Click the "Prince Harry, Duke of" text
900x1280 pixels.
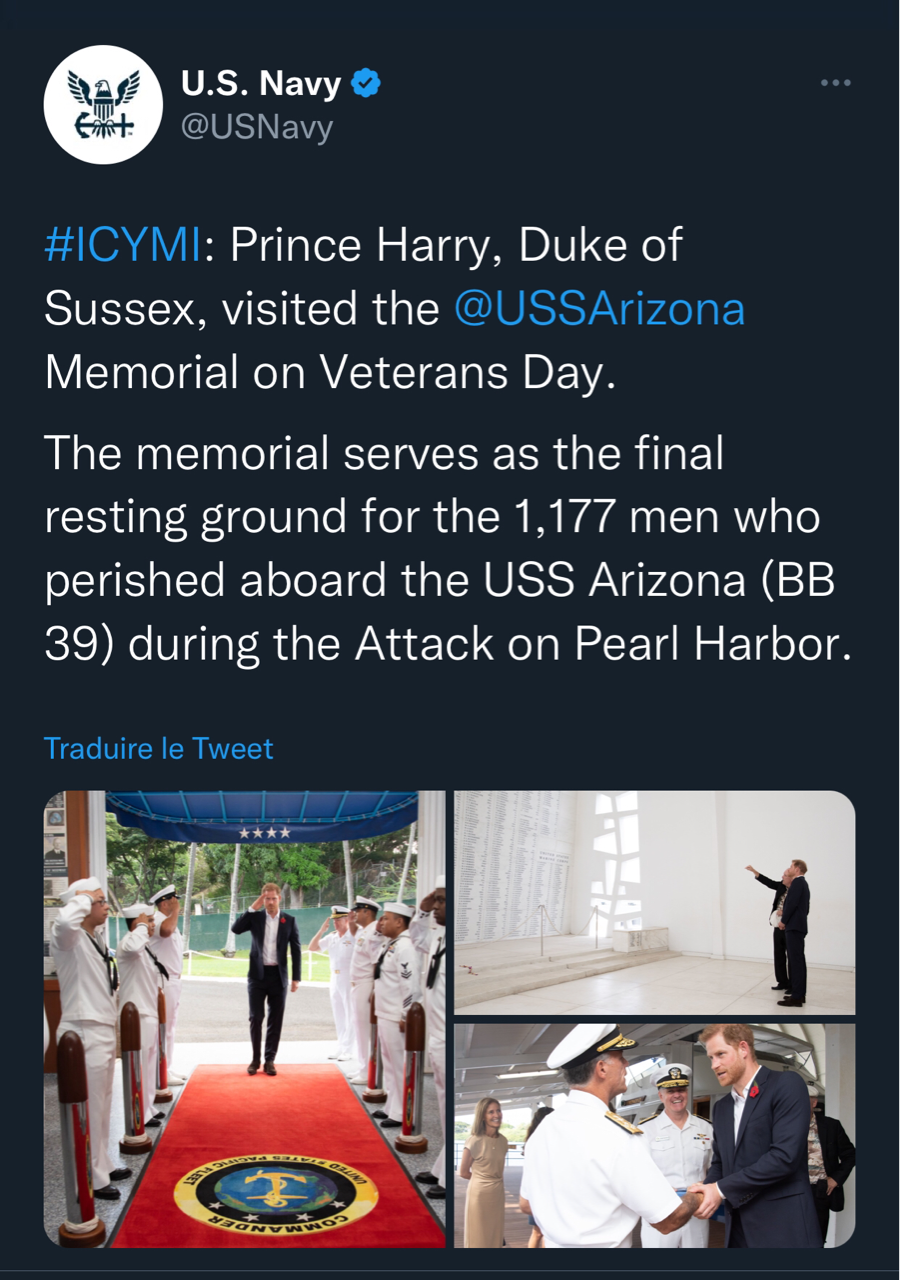pos(456,246)
